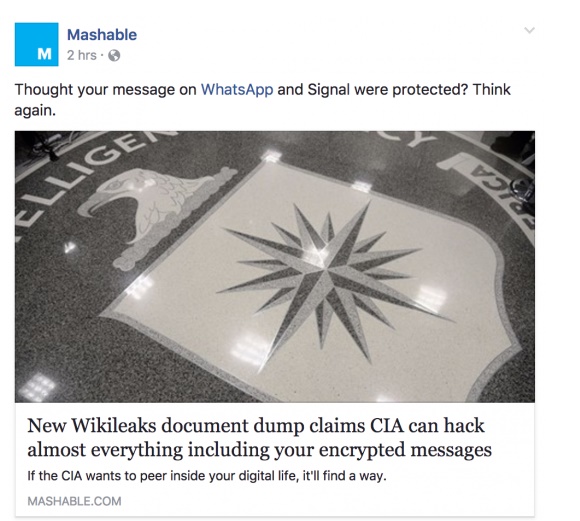Image resolution: width=580 pixels, height=521 pixels.
Task: Click the white "M" logo letter
Action: [44, 54]
